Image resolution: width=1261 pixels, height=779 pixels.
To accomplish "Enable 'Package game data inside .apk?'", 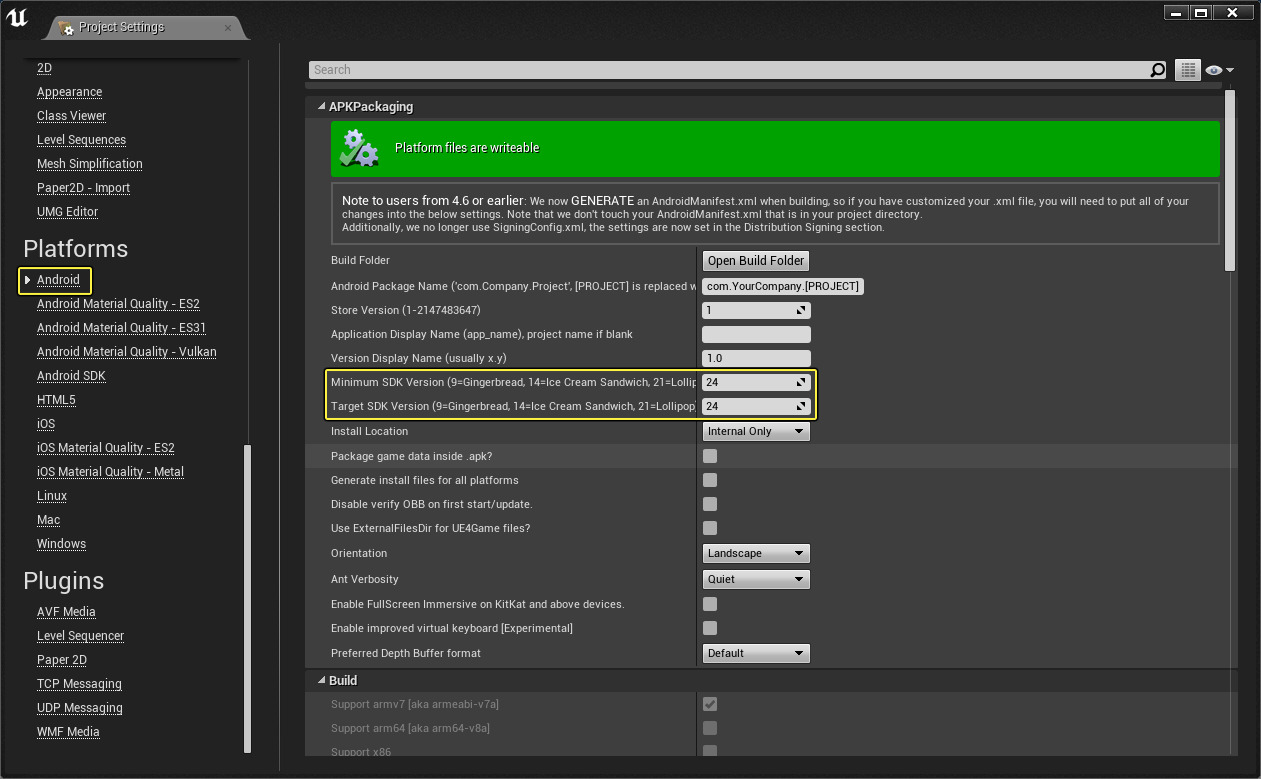I will [709, 456].
